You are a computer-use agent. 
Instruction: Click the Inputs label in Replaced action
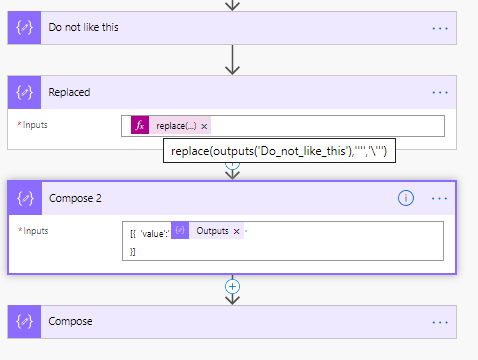pyautogui.click(x=35, y=125)
